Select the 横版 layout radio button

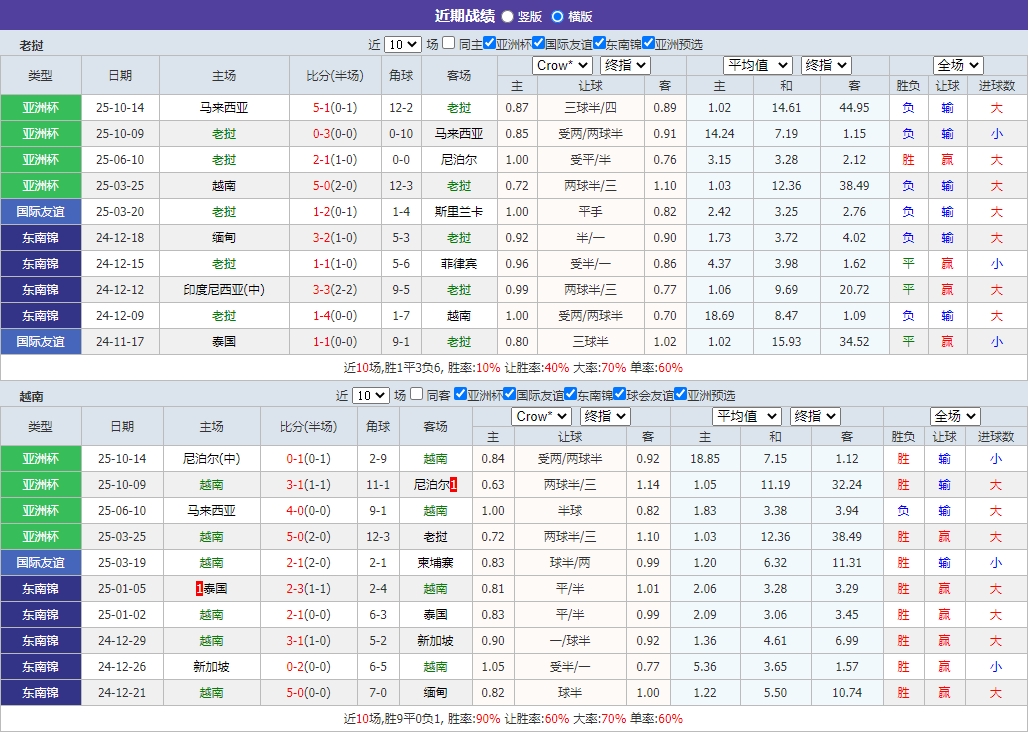pyautogui.click(x=557, y=17)
